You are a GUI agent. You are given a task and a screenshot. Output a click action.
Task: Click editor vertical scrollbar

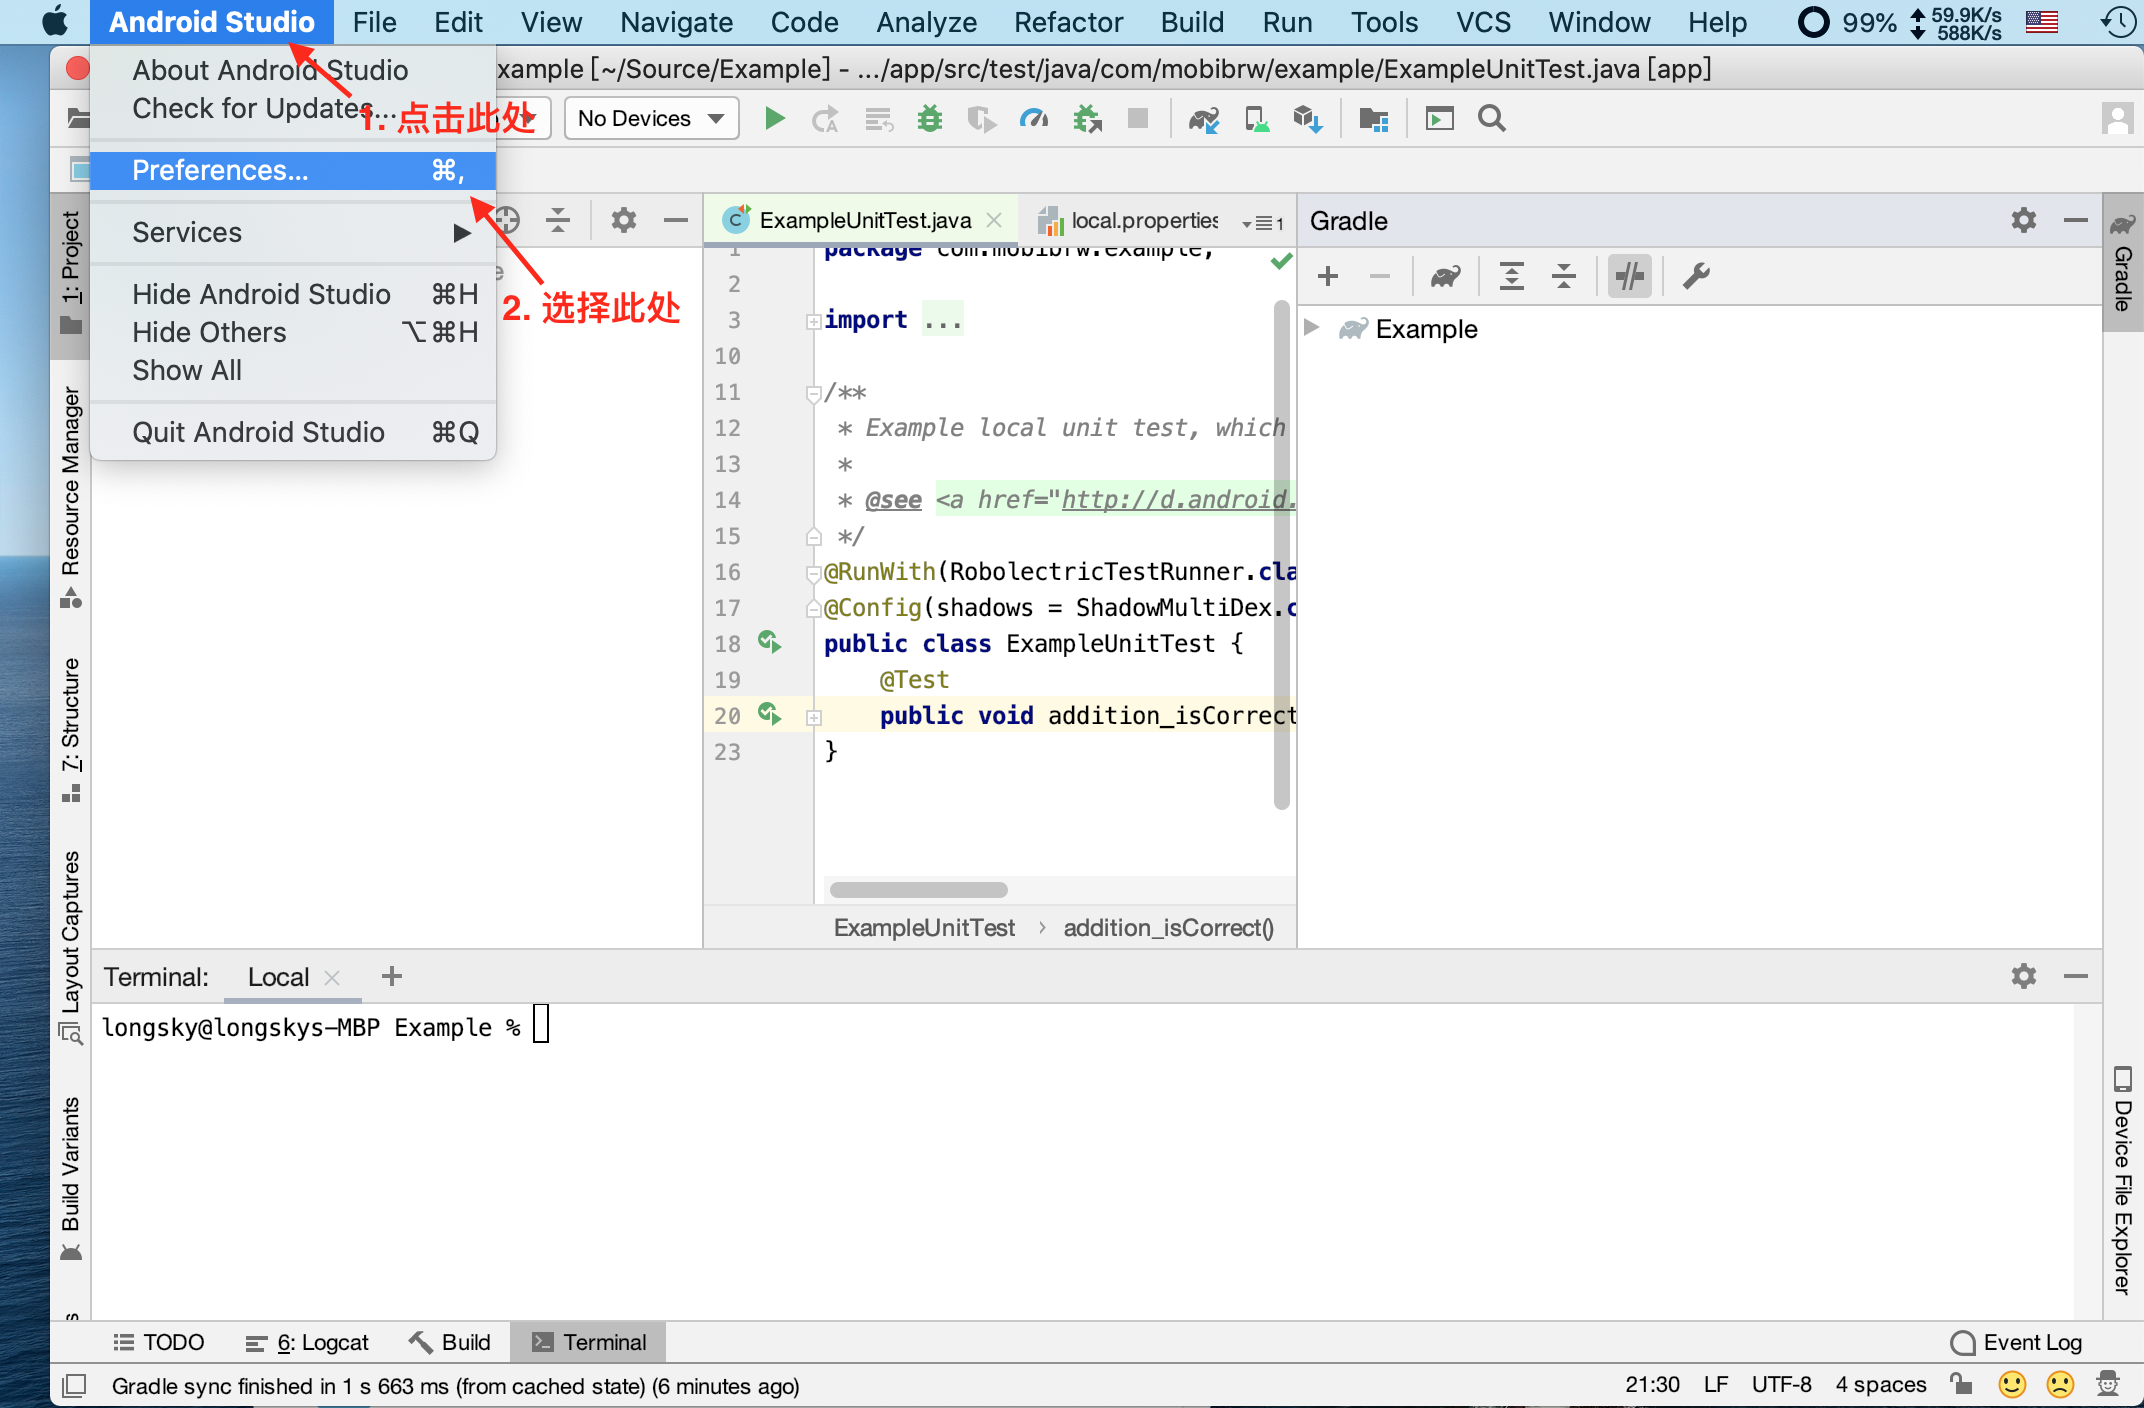point(1282,553)
